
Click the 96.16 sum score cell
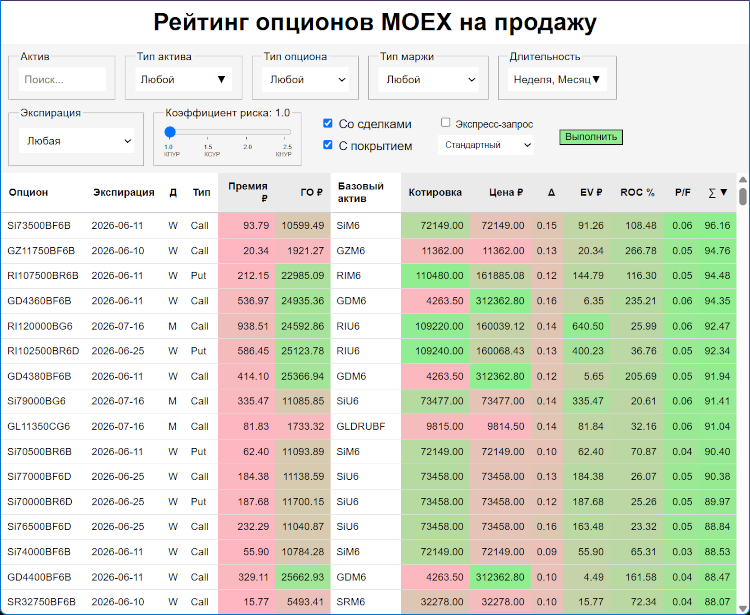(717, 225)
